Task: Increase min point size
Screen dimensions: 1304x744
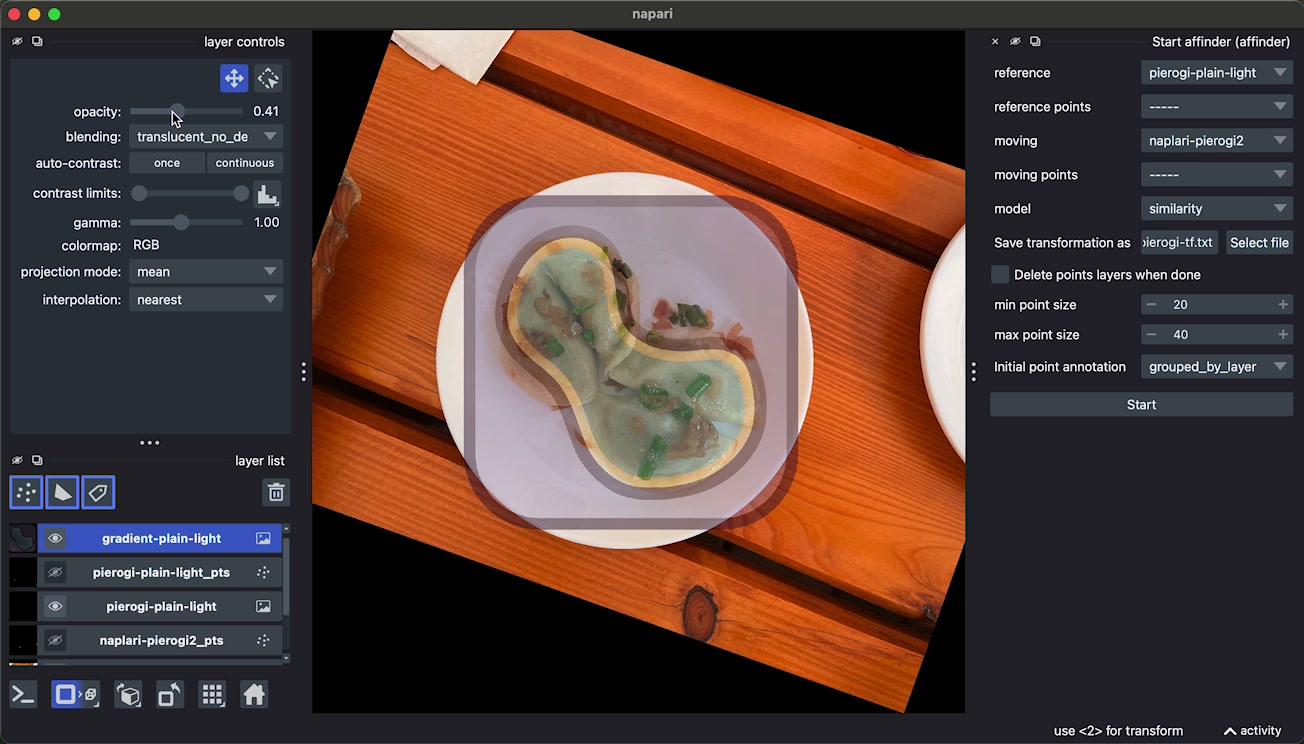Action: pyautogui.click(x=1283, y=305)
